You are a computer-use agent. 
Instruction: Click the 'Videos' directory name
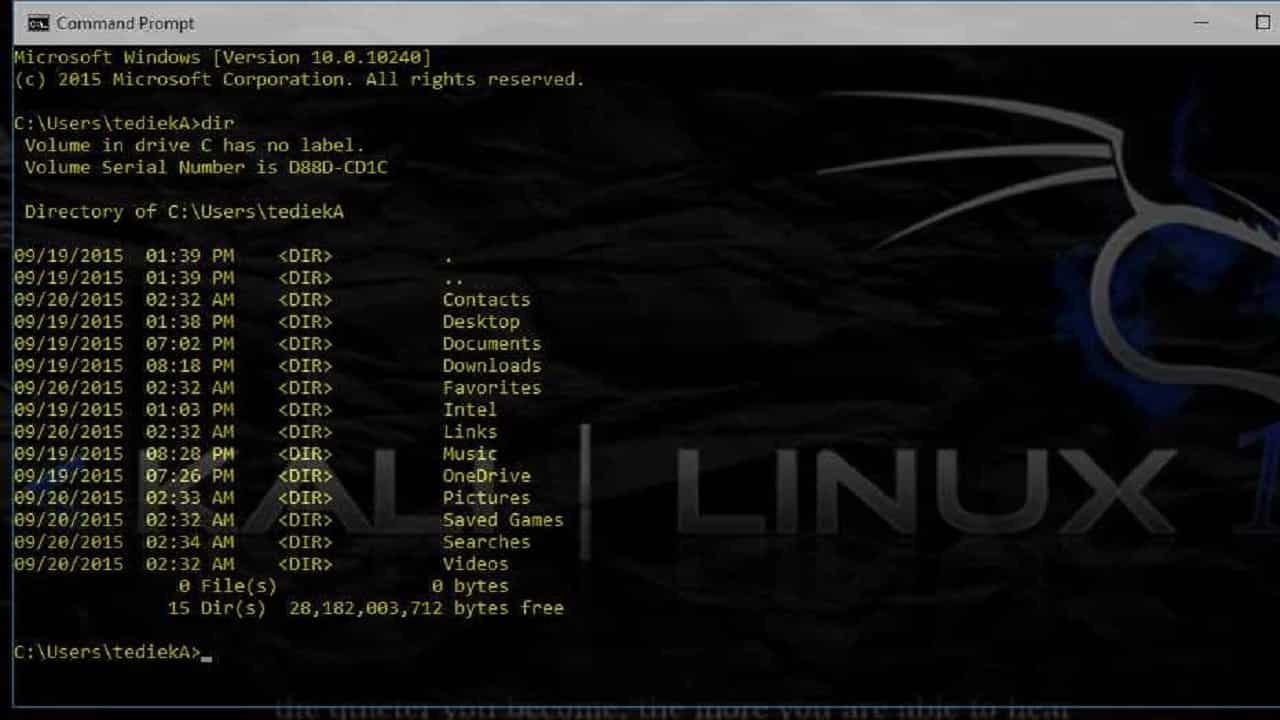pos(475,563)
